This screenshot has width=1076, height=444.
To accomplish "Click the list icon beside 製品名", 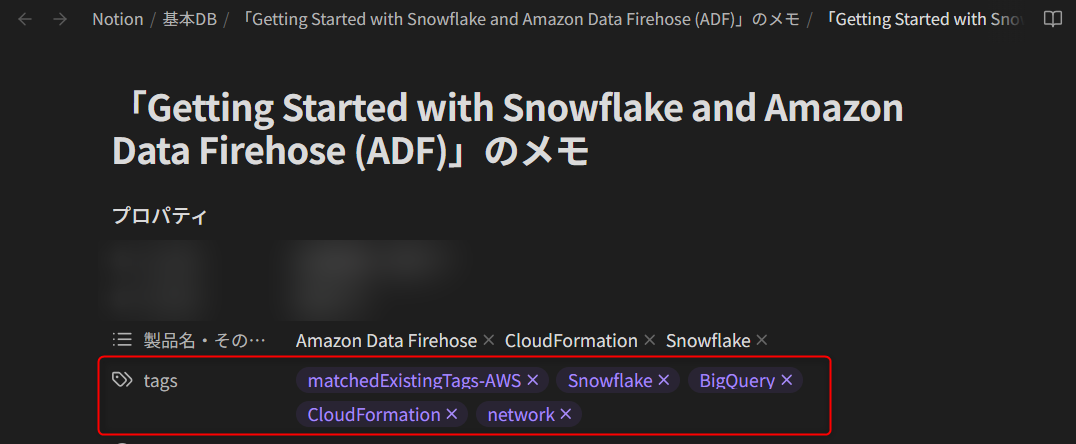I will pos(121,340).
